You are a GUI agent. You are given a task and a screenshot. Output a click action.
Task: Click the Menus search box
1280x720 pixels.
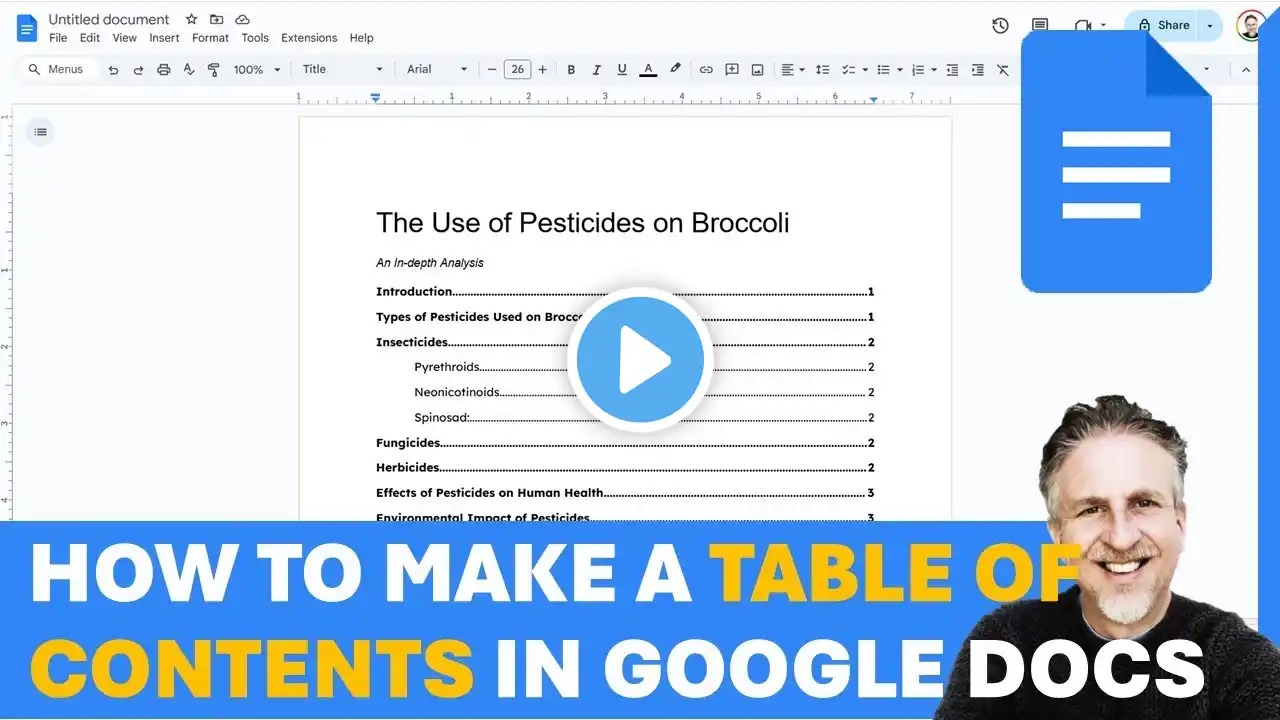pyautogui.click(x=58, y=70)
